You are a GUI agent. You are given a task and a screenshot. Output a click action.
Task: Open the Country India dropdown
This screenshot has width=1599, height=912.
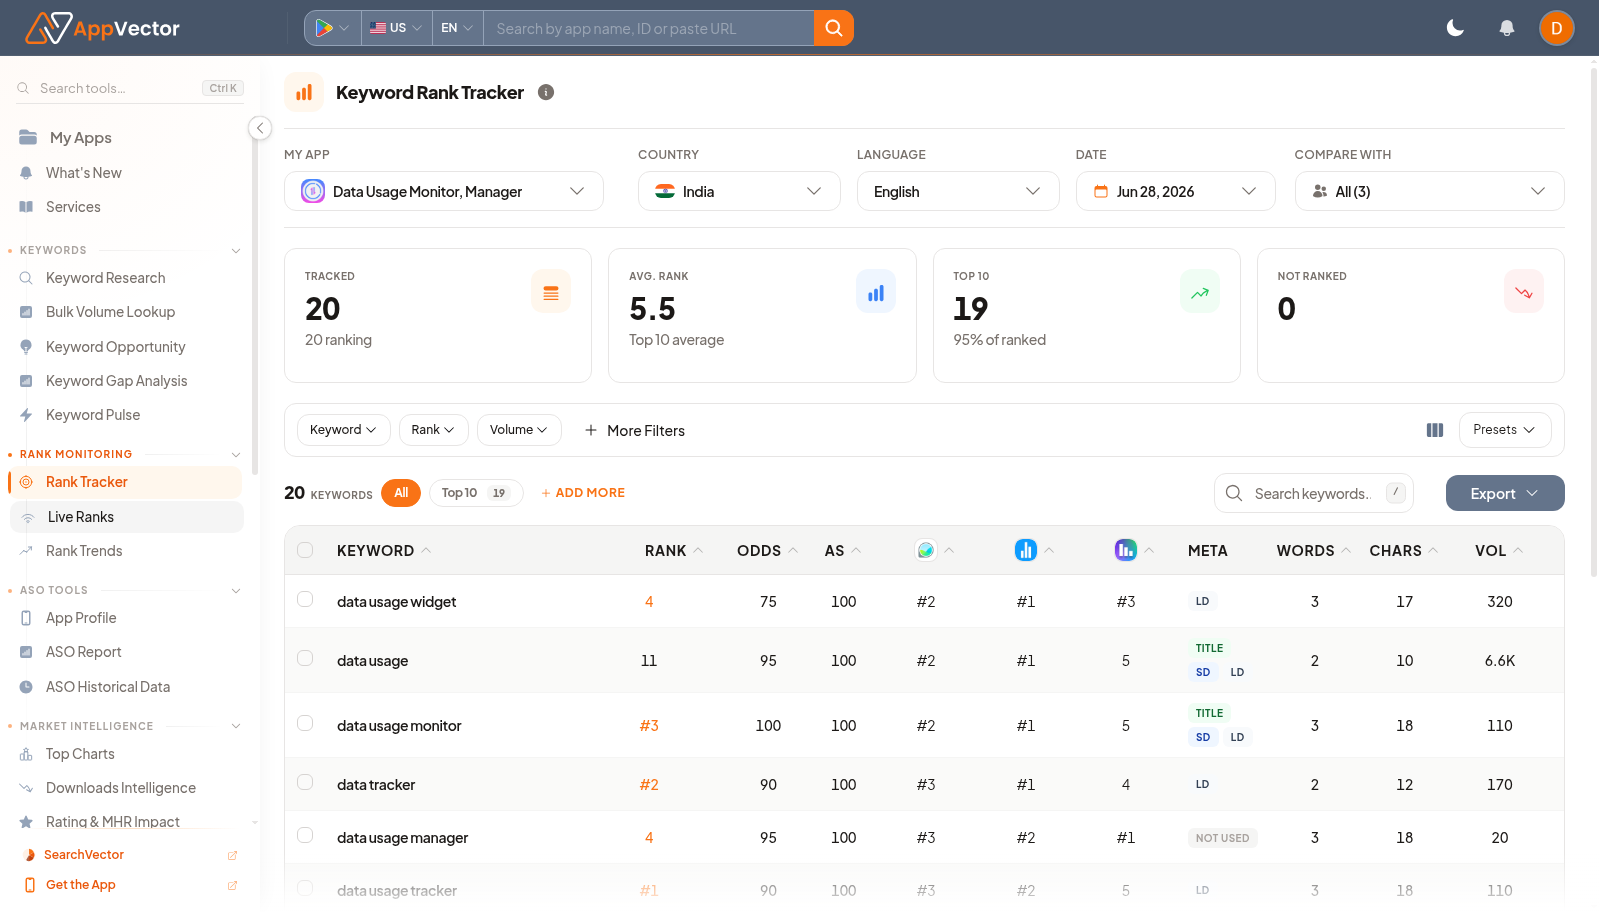(739, 191)
